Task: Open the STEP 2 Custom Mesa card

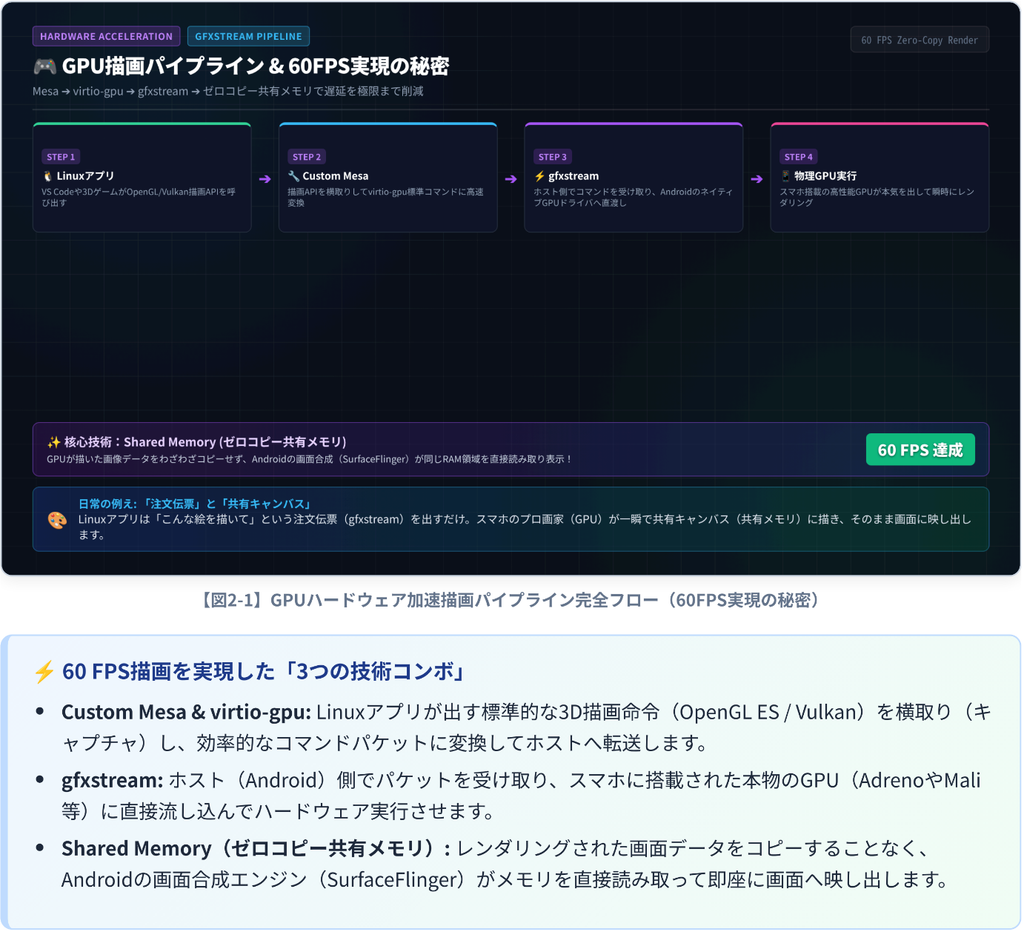Action: tap(388, 178)
